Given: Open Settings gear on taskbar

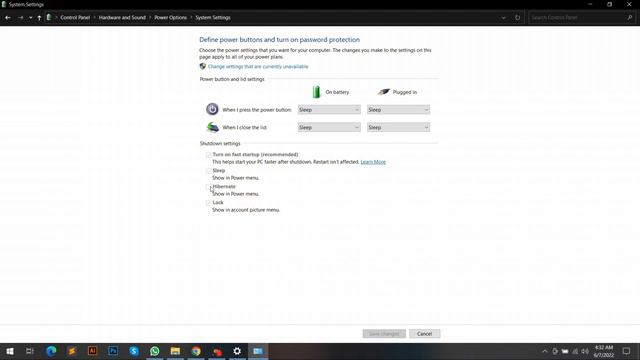Looking at the screenshot, I should point(237,351).
